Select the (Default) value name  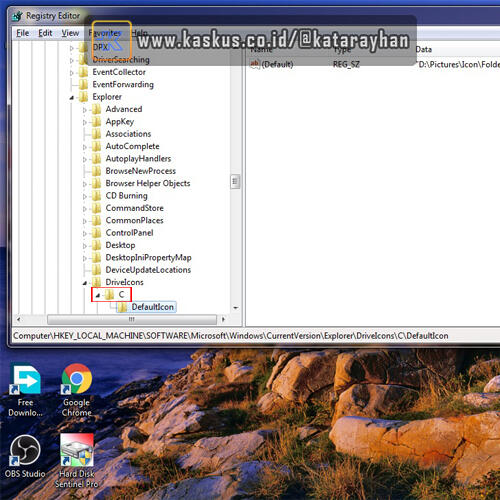click(x=277, y=64)
